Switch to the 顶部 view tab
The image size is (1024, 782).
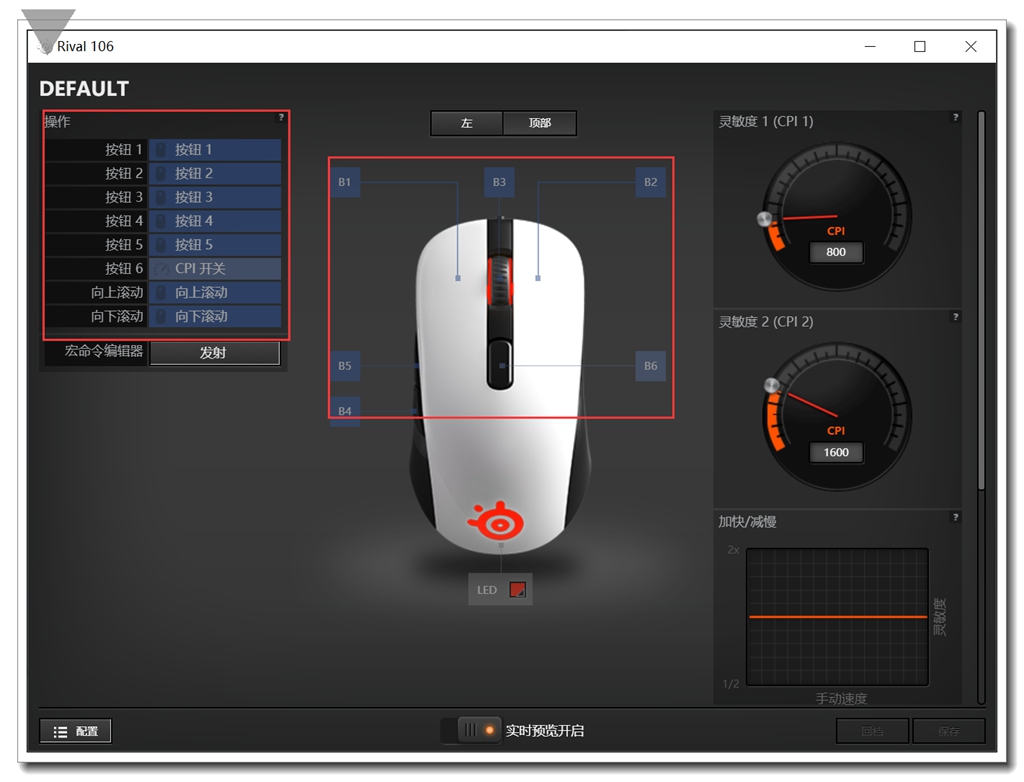540,123
